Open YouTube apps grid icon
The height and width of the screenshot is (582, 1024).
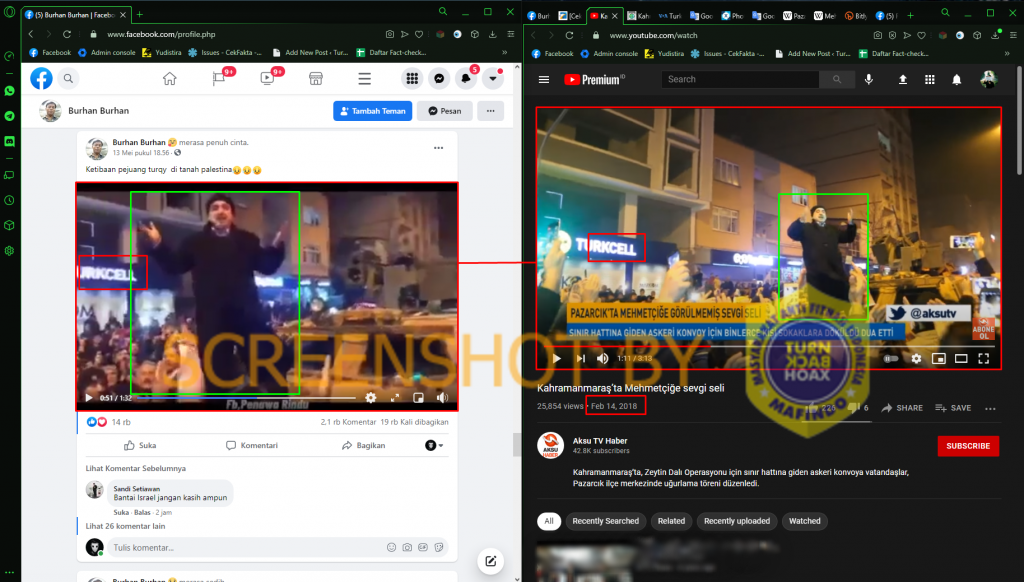(929, 80)
